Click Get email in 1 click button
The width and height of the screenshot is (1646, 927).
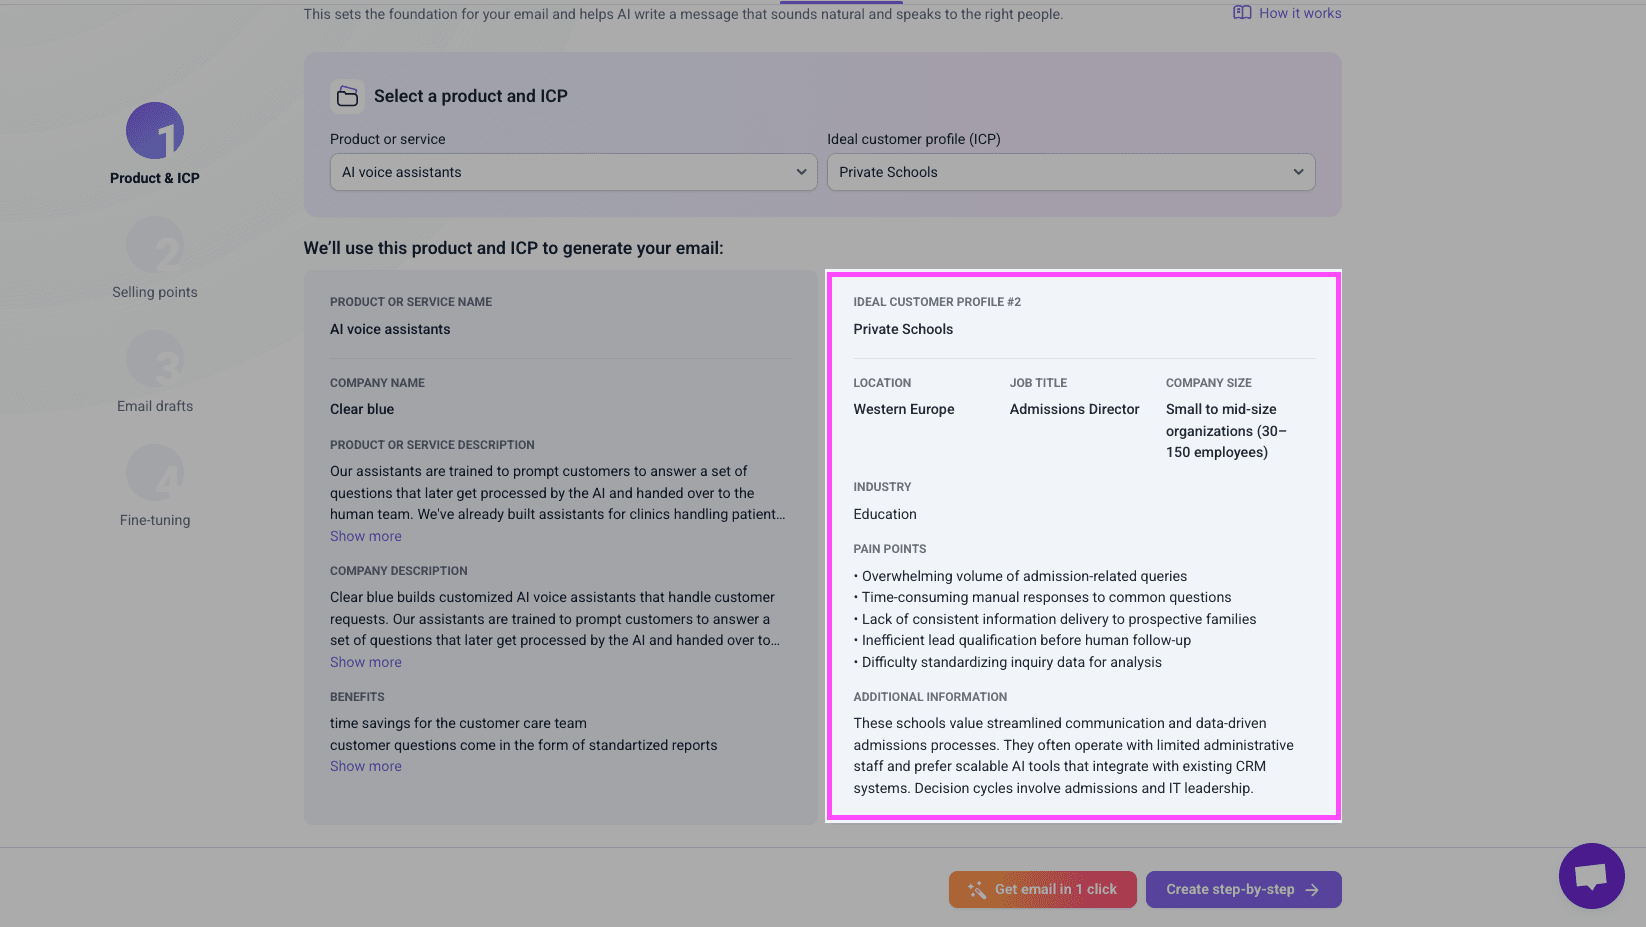pos(1042,889)
